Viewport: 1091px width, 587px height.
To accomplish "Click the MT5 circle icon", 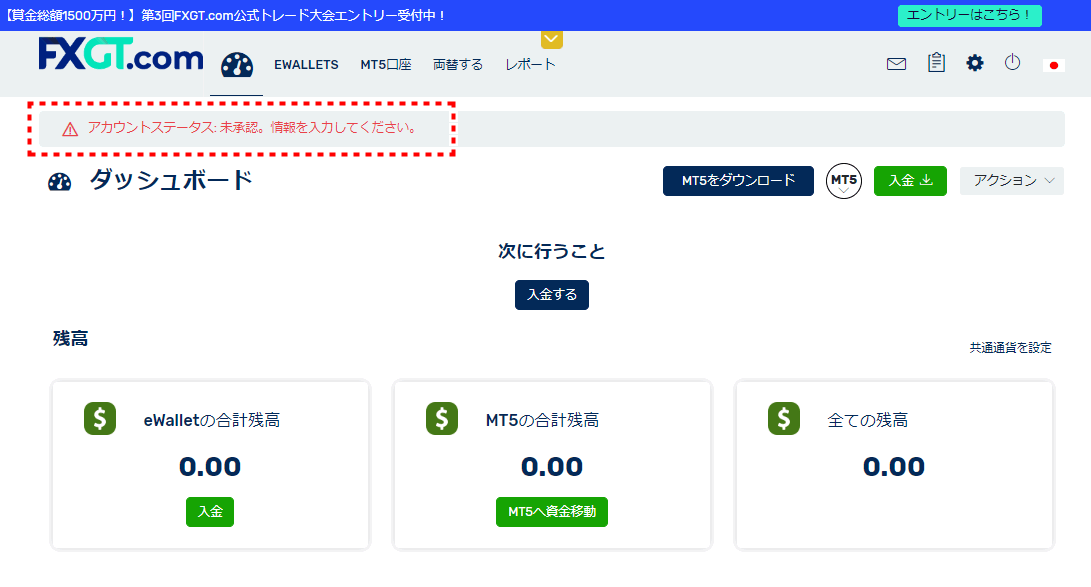I will coord(843,181).
